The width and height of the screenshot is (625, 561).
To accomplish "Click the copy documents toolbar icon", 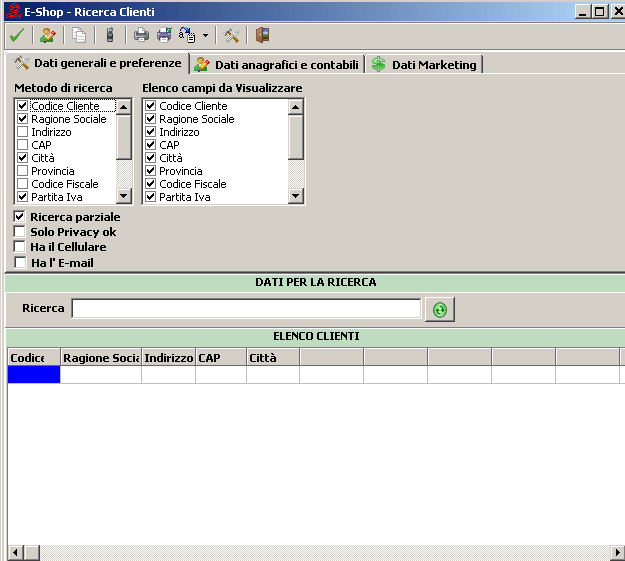I will 79,35.
